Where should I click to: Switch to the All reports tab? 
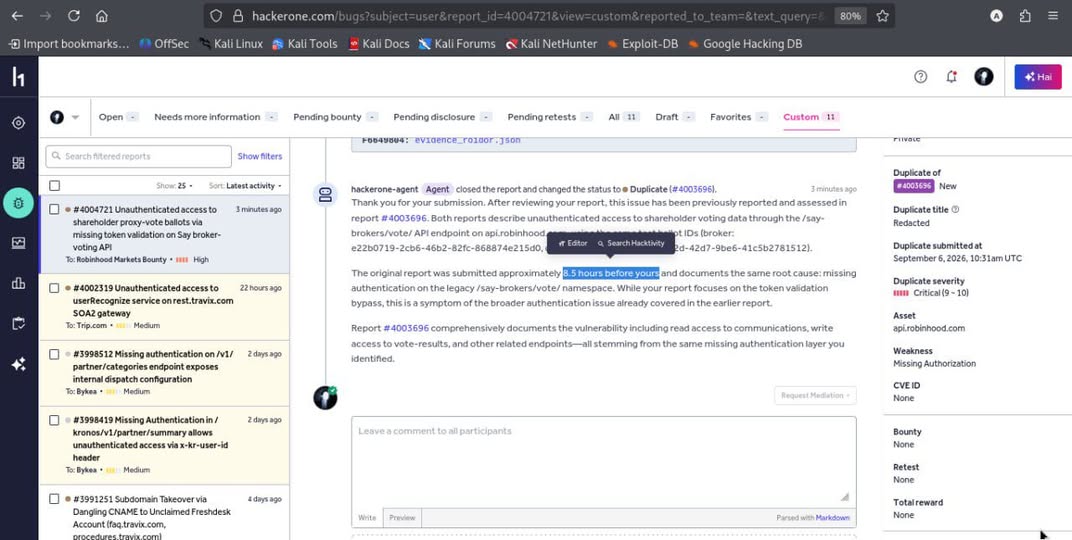pos(624,117)
